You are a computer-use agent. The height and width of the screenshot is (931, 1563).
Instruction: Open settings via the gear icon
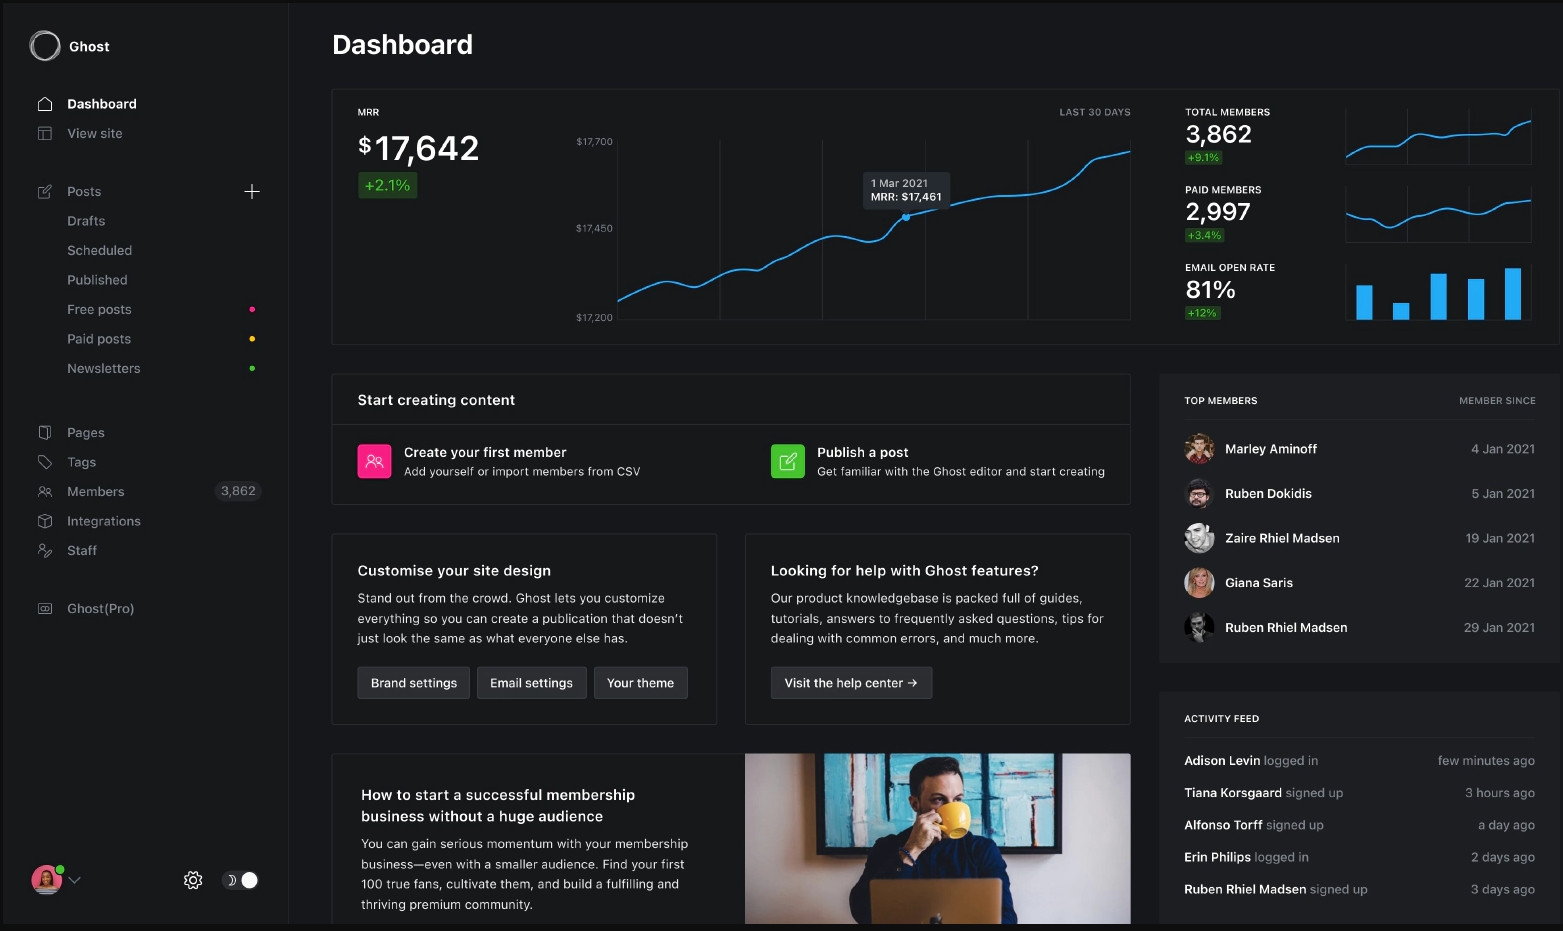click(193, 880)
